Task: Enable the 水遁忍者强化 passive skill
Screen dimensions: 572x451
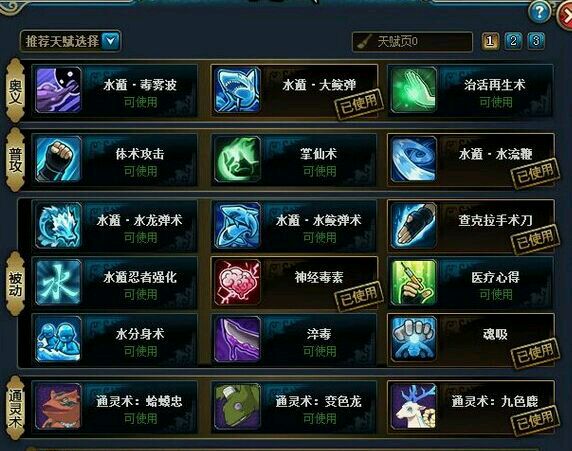Action: tap(115, 282)
